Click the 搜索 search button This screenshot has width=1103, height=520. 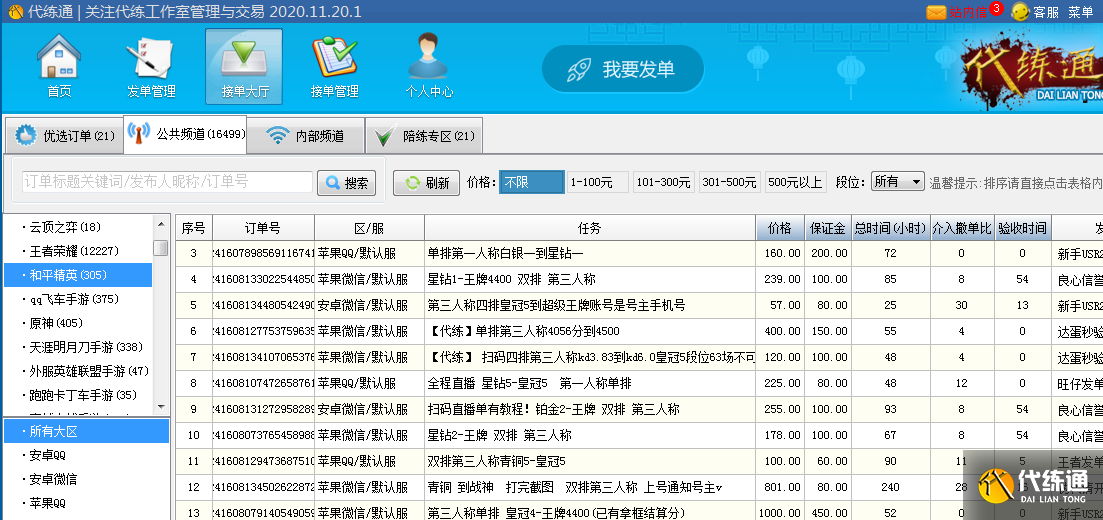[x=346, y=183]
